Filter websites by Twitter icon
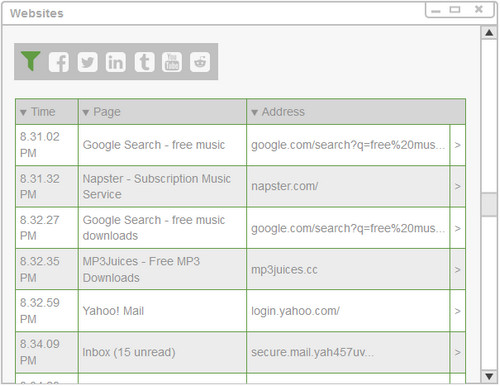The height and width of the screenshot is (386, 500). click(87, 62)
